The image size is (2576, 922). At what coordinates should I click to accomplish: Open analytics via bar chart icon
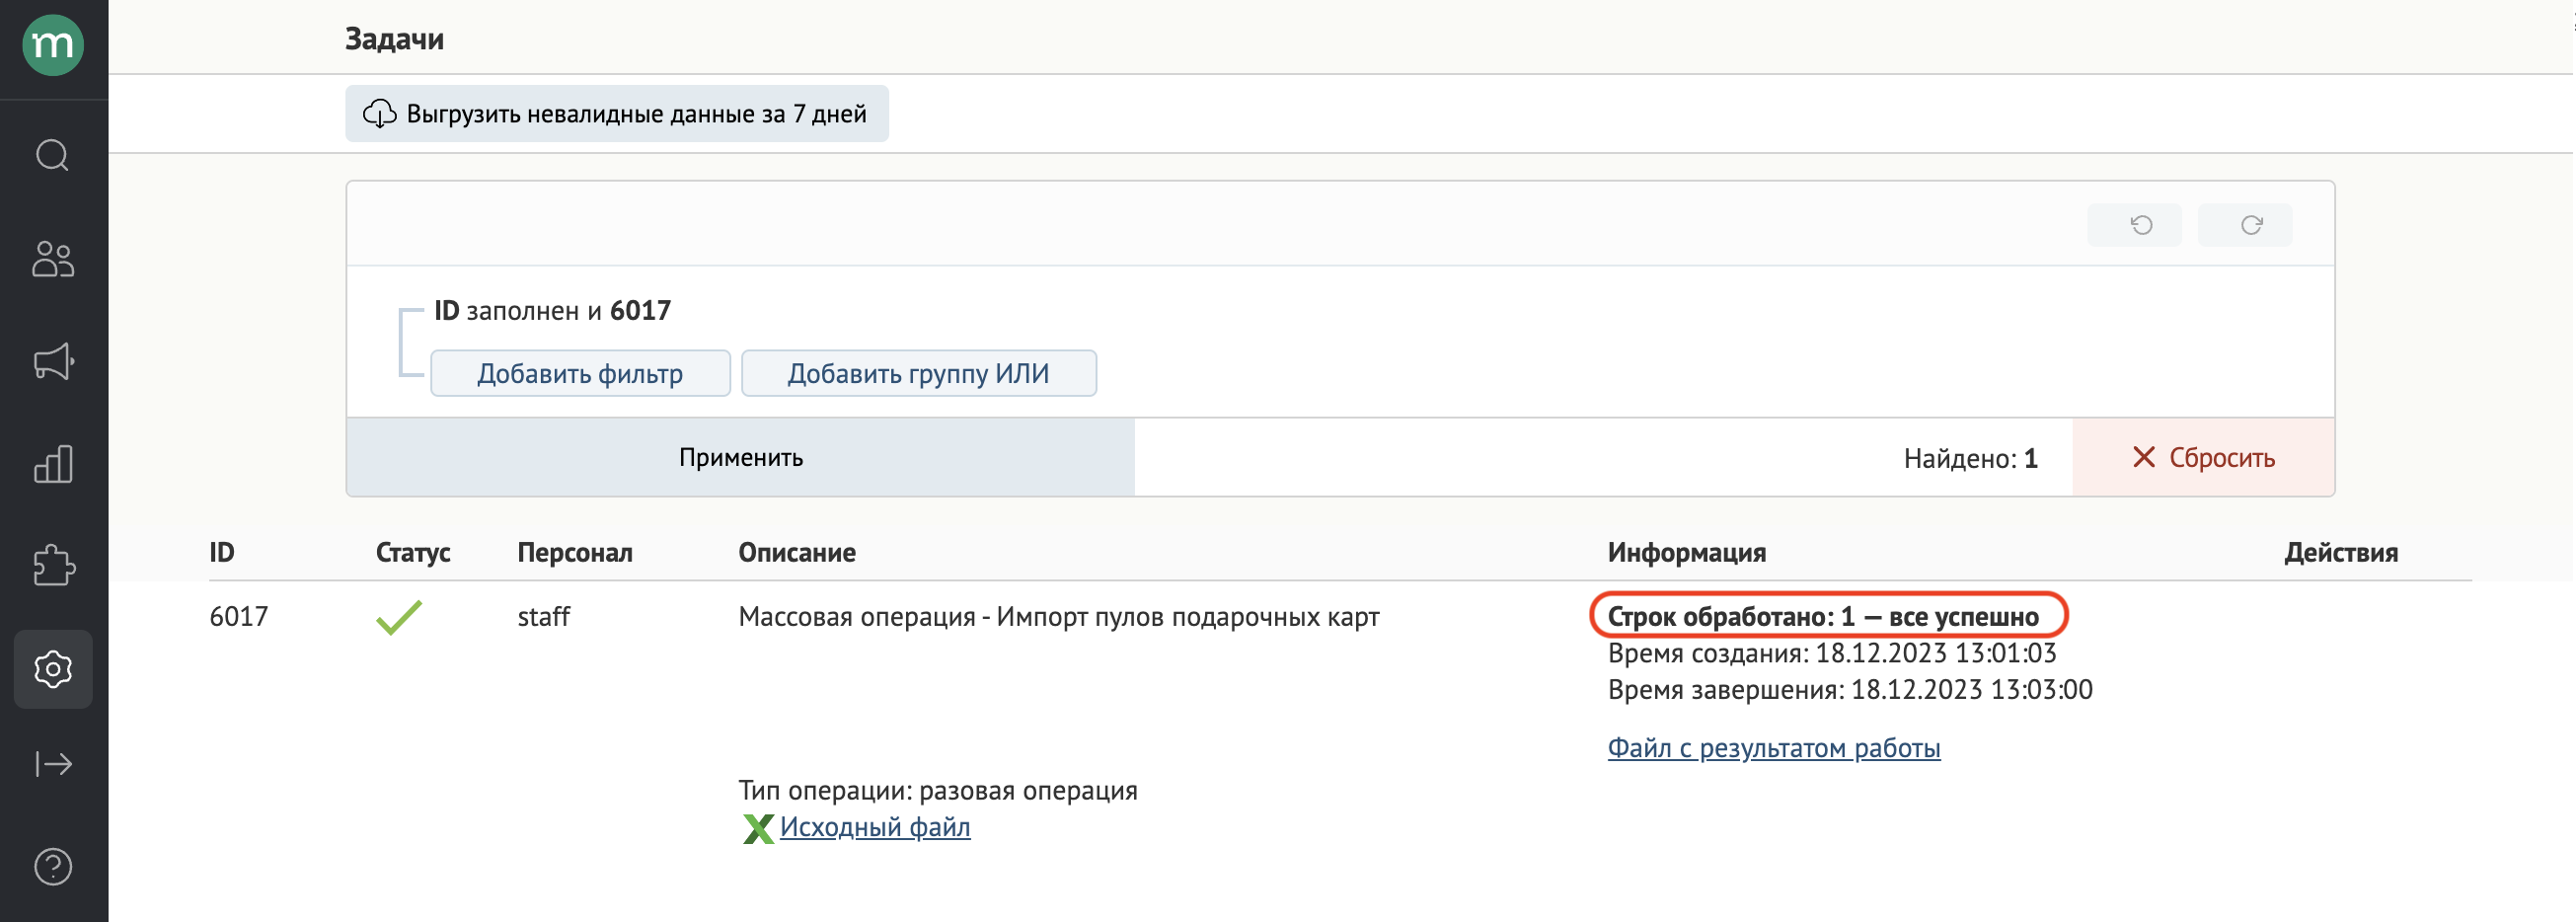(x=53, y=464)
